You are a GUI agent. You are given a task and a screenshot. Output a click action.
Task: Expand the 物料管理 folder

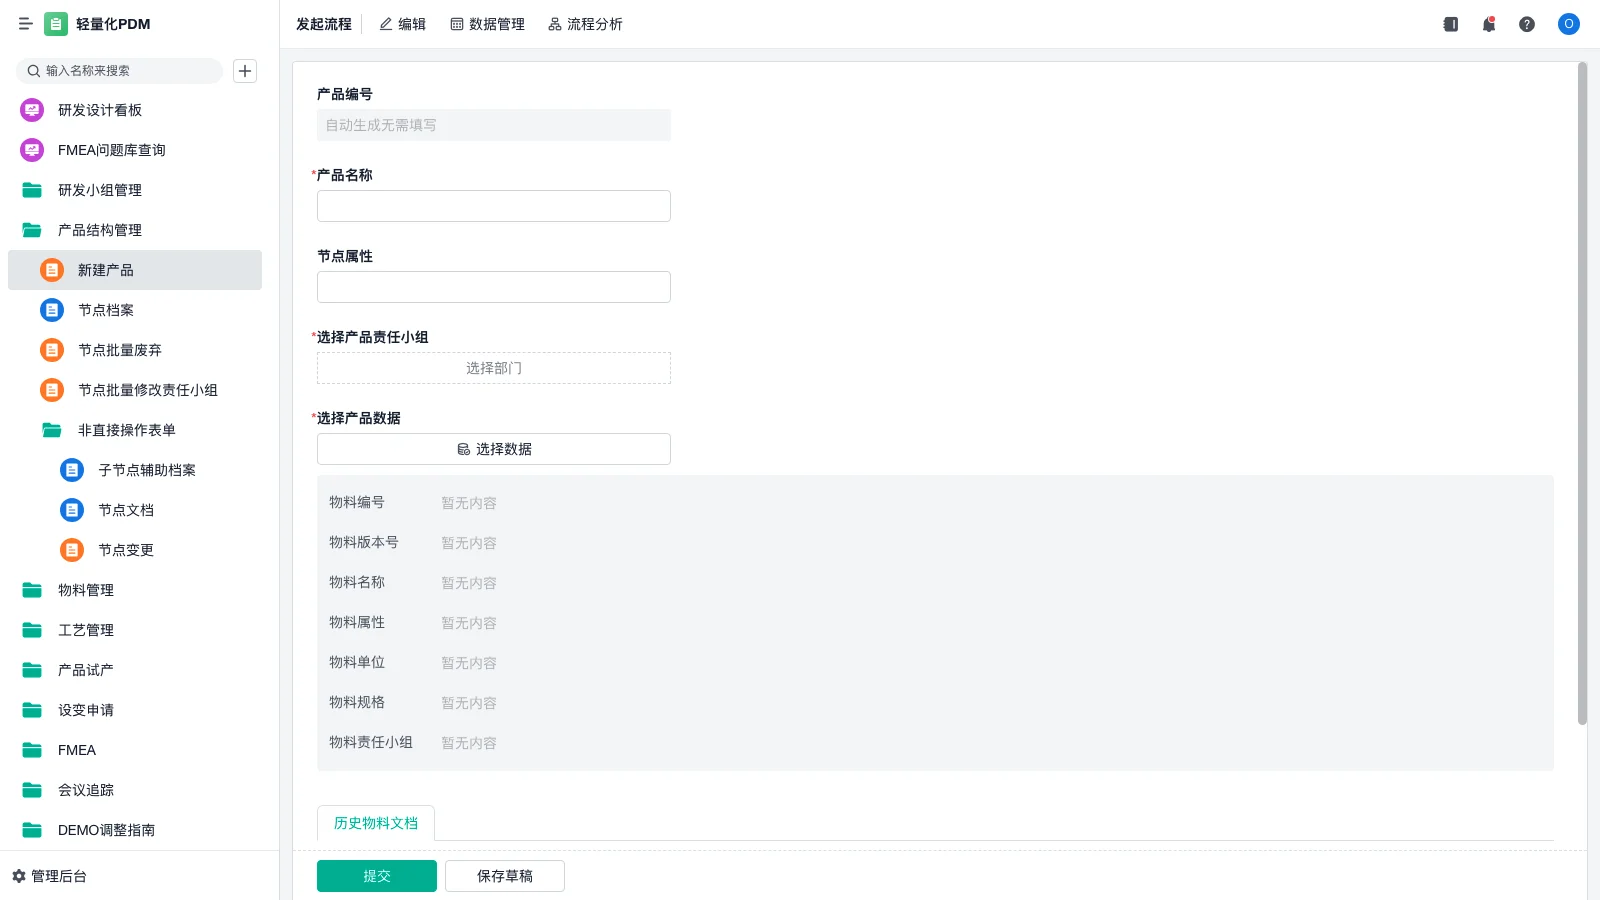pos(86,590)
